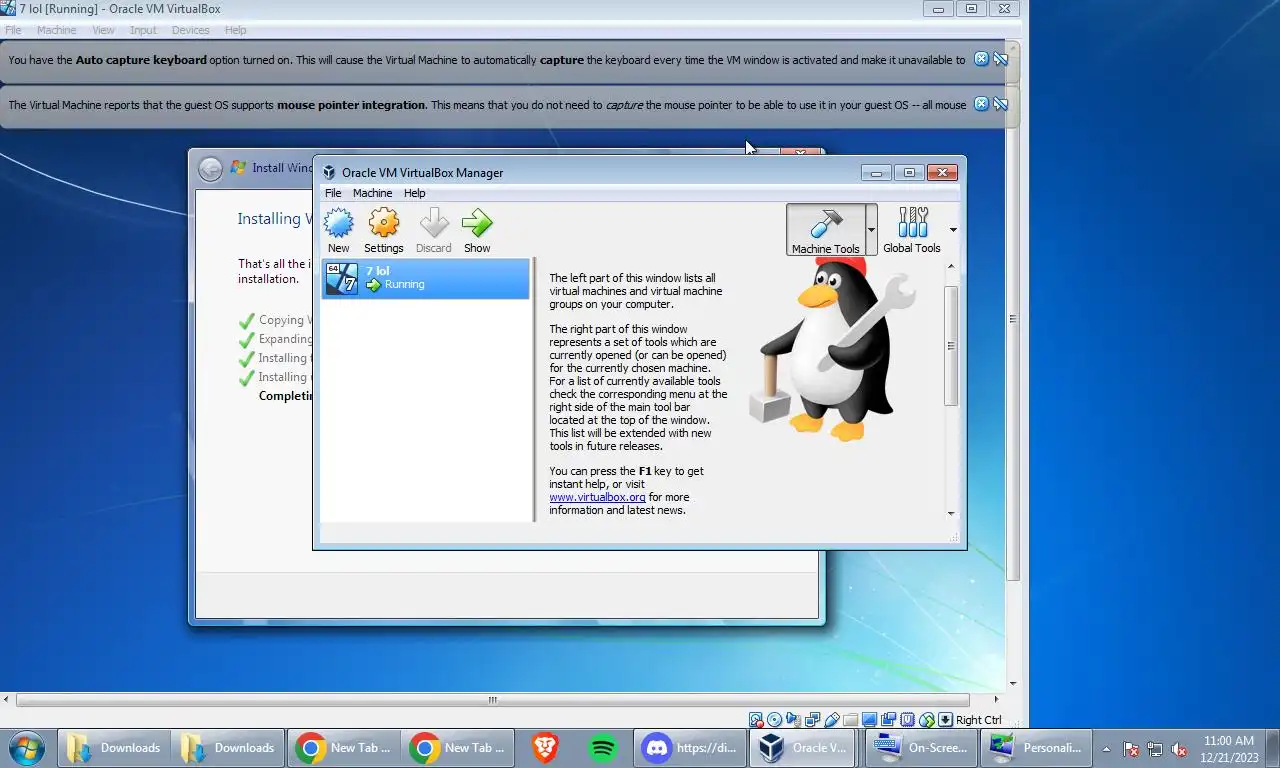Click the recording status icon in VM status bar
This screenshot has height=768, width=1280.
[x=889, y=720]
